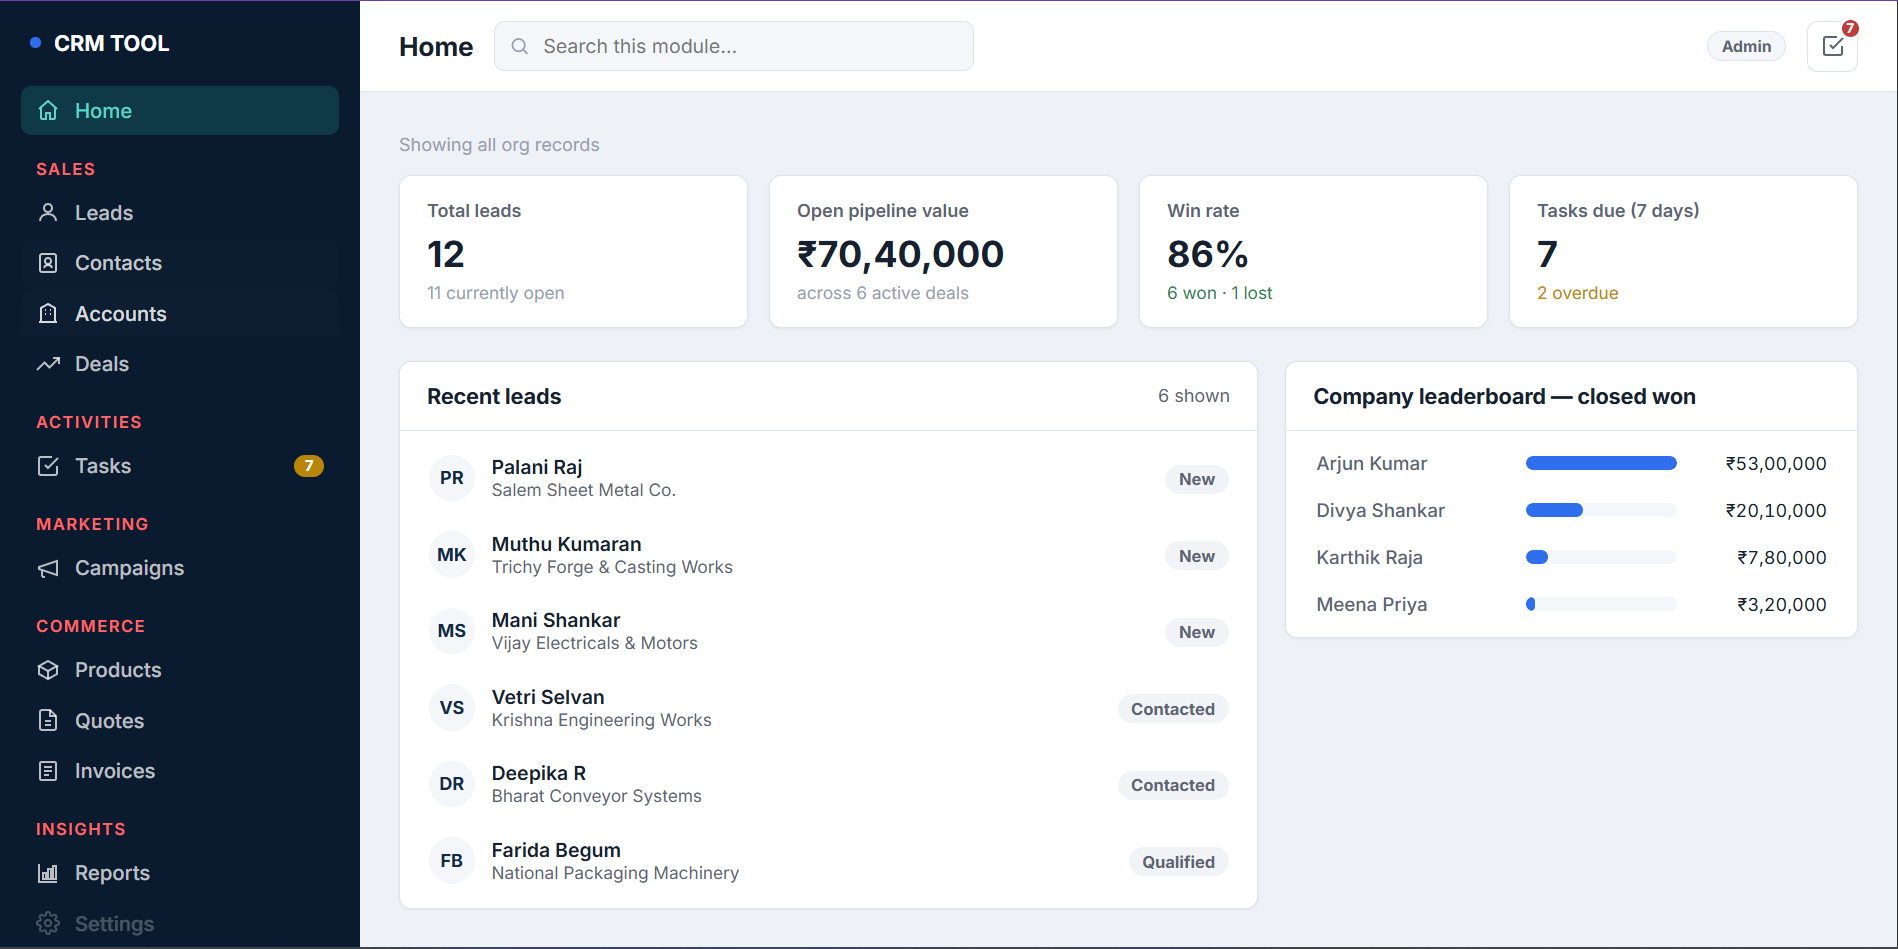This screenshot has height=949, width=1898.
Task: Click the Campaigns megaphone icon
Action: tap(48, 568)
